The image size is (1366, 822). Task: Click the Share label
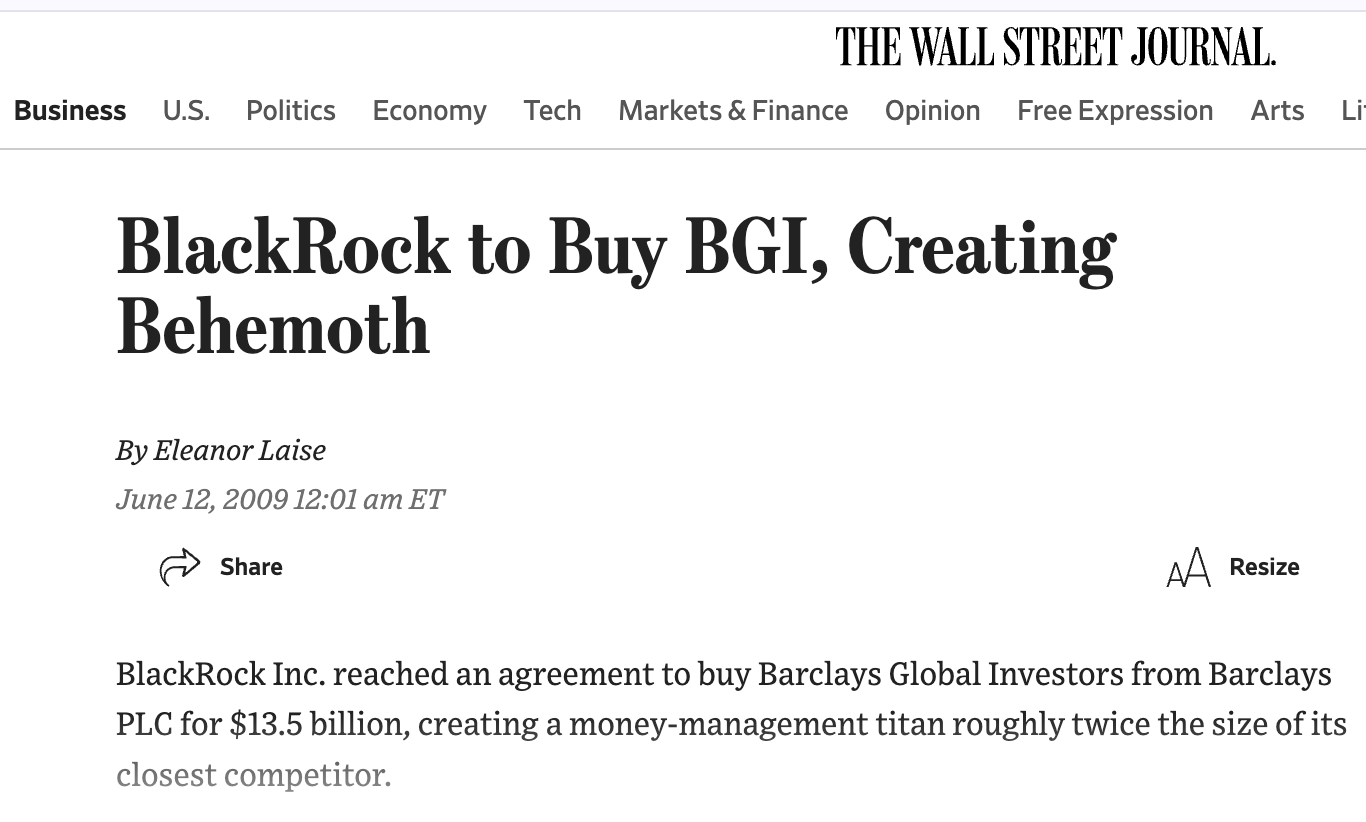point(251,567)
